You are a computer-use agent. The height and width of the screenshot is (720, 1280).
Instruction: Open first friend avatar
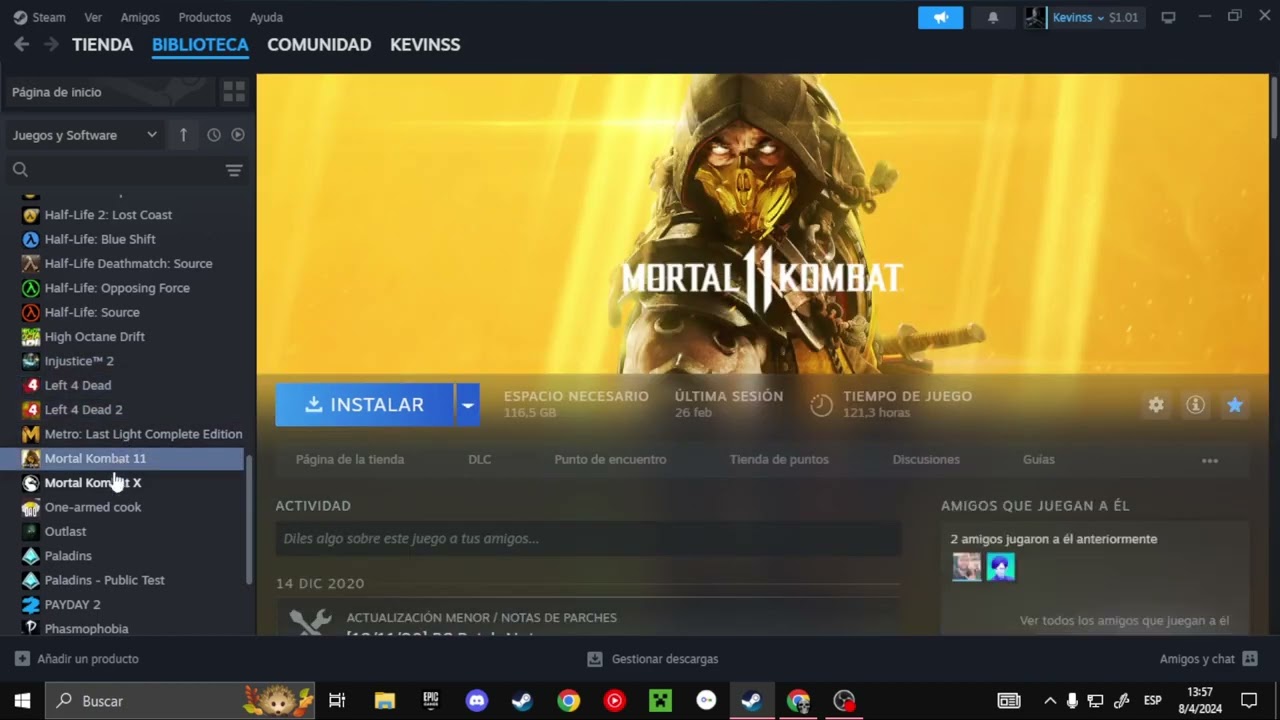coord(966,567)
